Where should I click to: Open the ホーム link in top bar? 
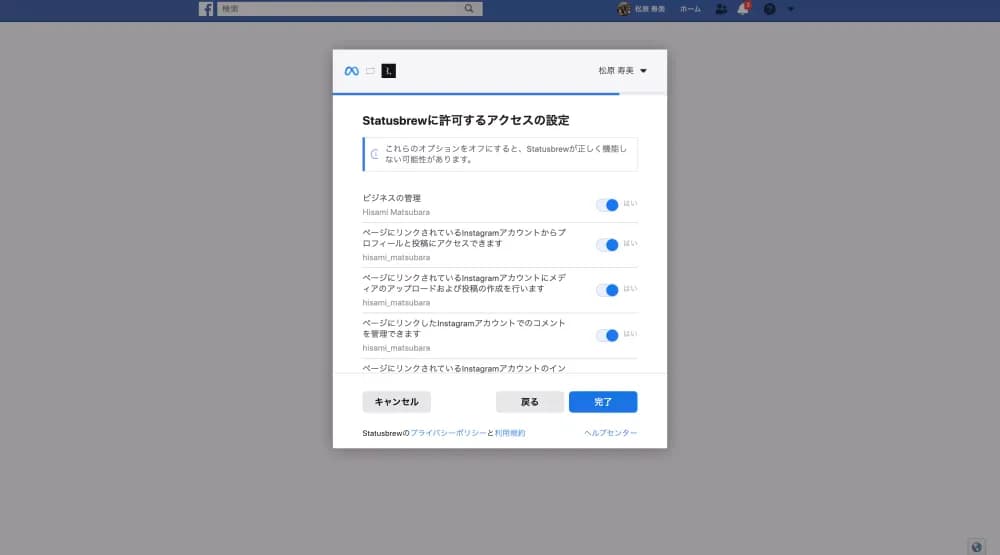(690, 9)
